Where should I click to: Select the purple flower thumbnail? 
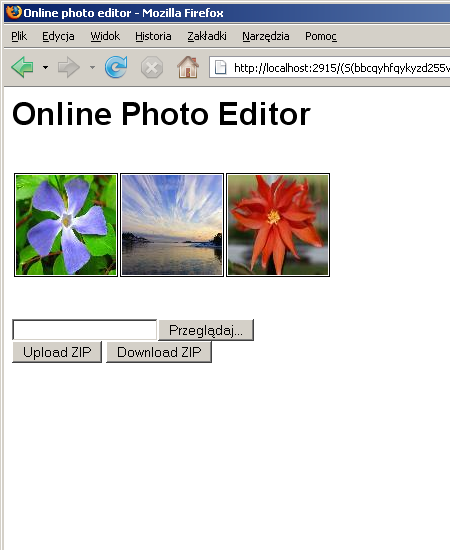point(66,225)
